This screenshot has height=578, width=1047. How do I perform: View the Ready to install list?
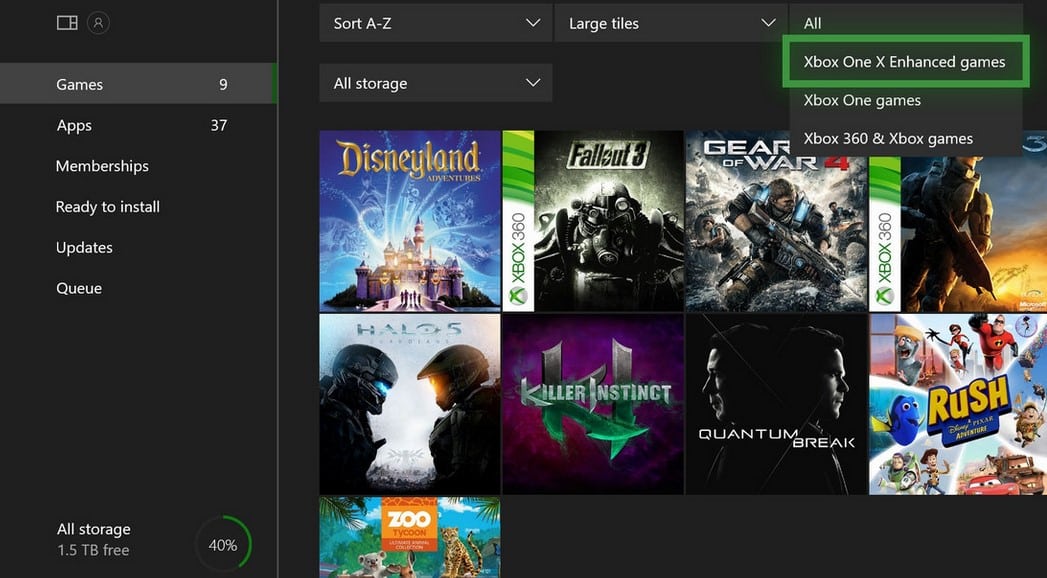click(x=107, y=206)
